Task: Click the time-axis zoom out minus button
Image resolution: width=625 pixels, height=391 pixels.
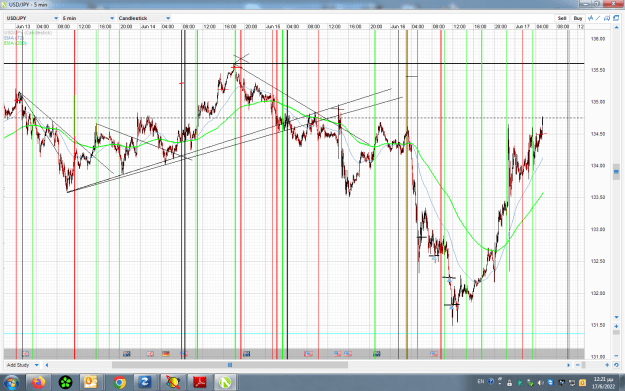Action: pos(578,365)
